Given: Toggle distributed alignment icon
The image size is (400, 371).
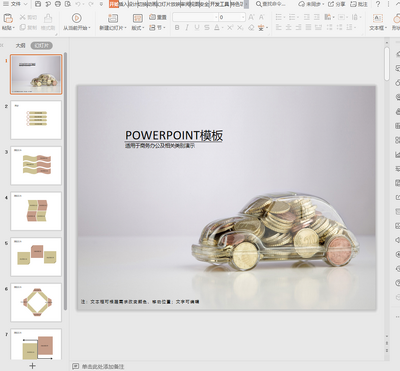Looking at the screenshot, I should point(319,28).
